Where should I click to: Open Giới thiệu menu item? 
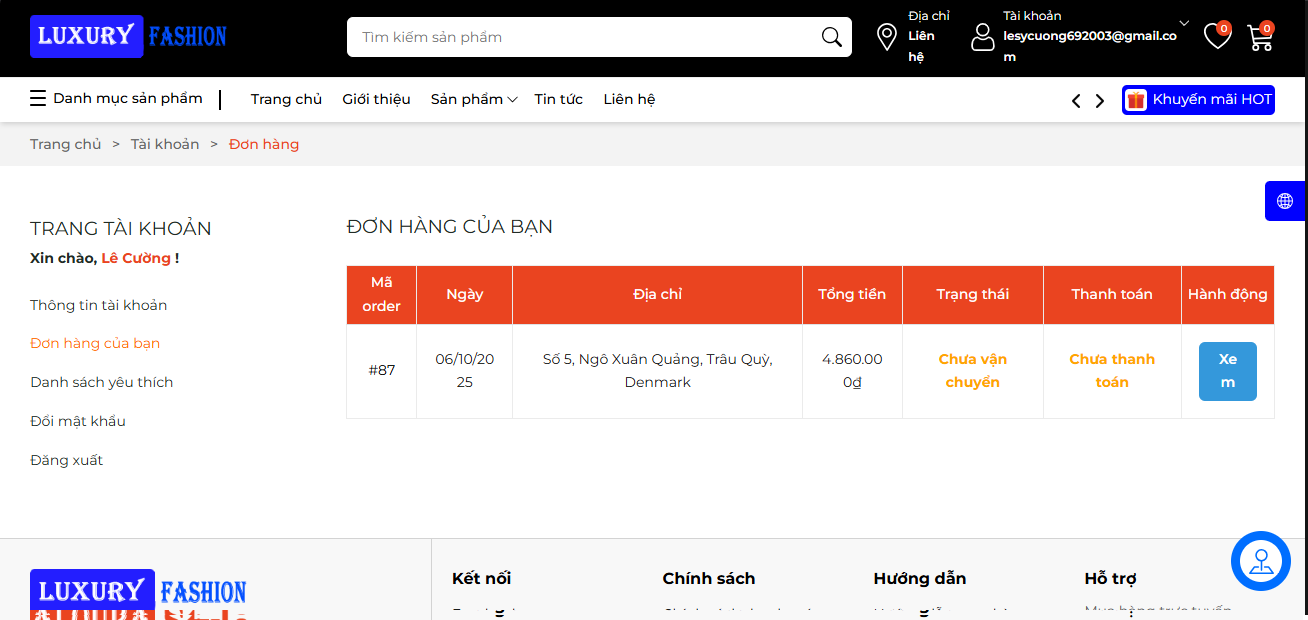click(376, 99)
